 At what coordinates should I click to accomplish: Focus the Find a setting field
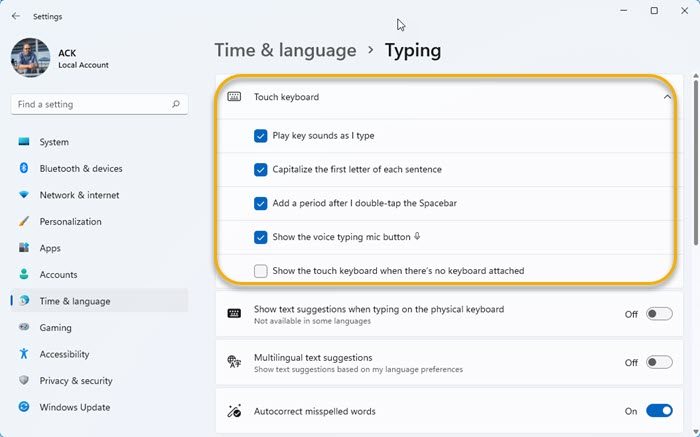tap(99, 104)
